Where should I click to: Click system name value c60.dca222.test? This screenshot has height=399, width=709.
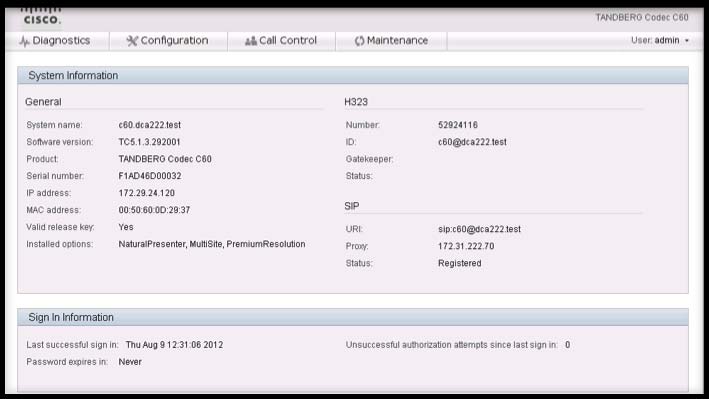(x=150, y=125)
